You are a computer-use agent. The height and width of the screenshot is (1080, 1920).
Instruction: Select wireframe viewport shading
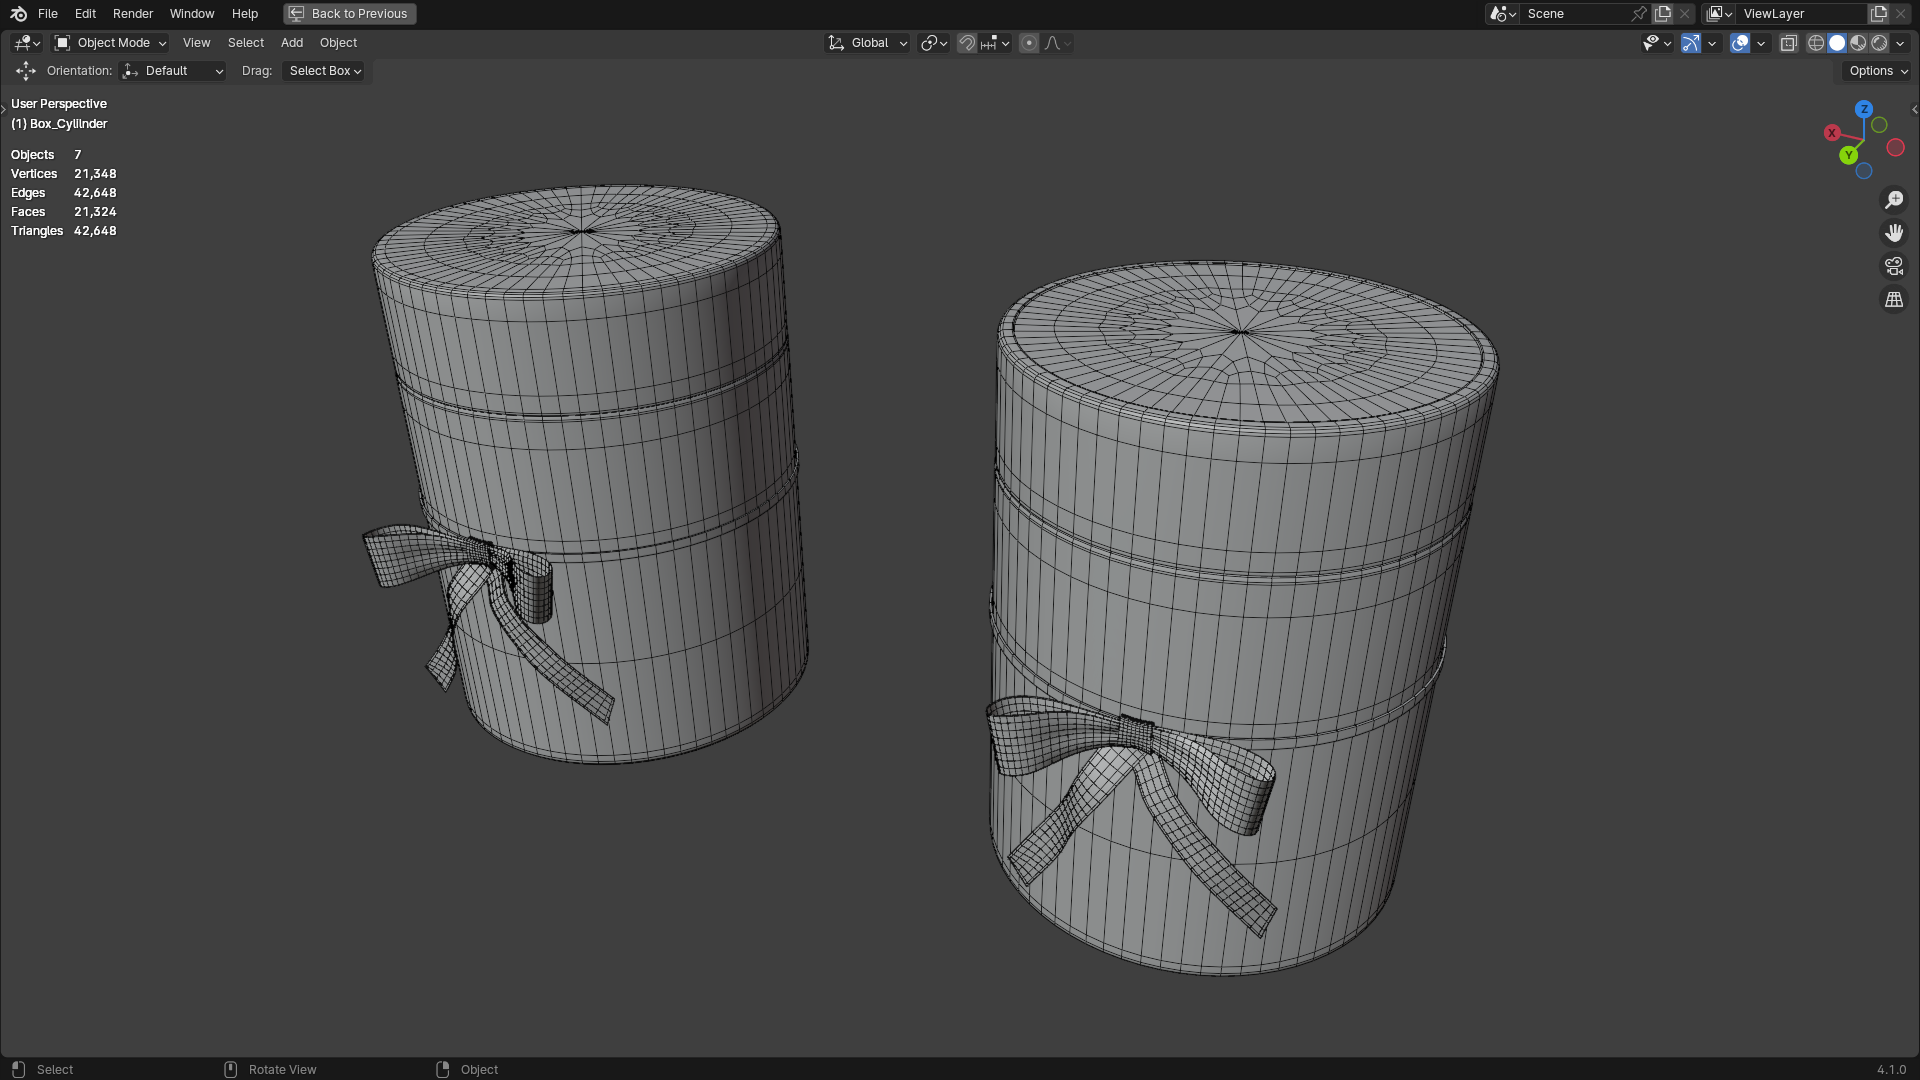point(1816,43)
